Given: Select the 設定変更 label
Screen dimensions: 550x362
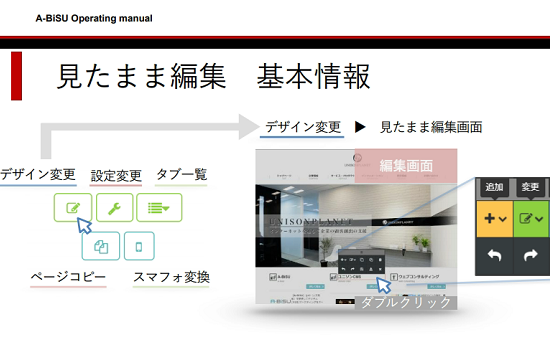Looking at the screenshot, I should click(116, 175).
